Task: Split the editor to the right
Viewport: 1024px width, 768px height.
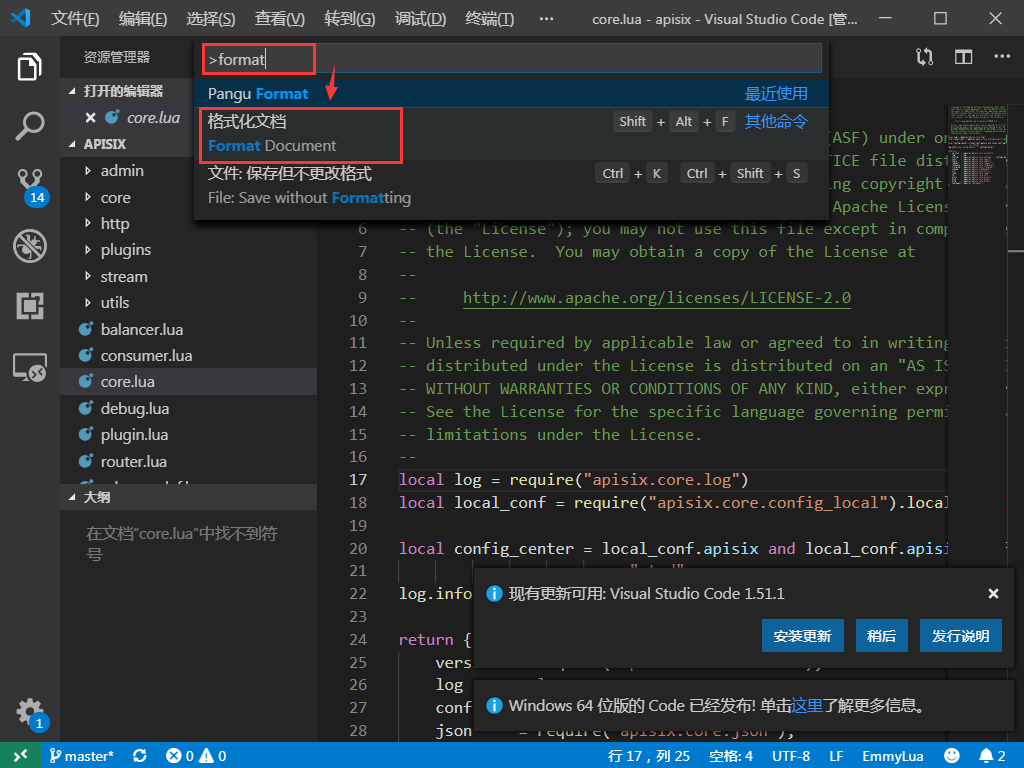Action: click(x=963, y=57)
